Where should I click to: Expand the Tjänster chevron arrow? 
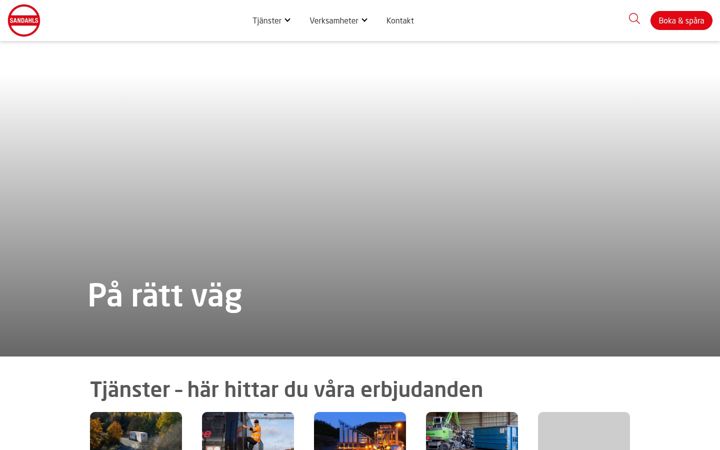point(287,20)
